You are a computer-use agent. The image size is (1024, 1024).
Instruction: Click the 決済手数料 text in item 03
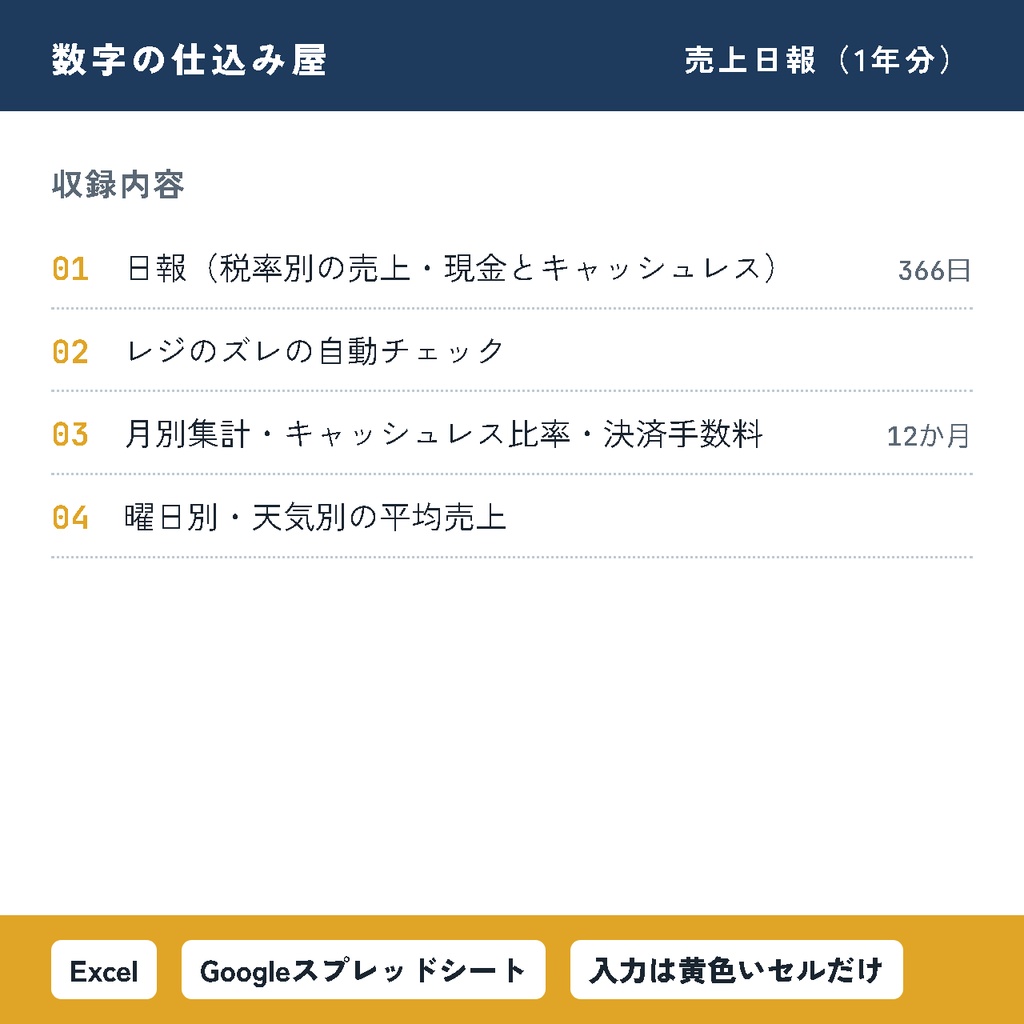click(683, 434)
